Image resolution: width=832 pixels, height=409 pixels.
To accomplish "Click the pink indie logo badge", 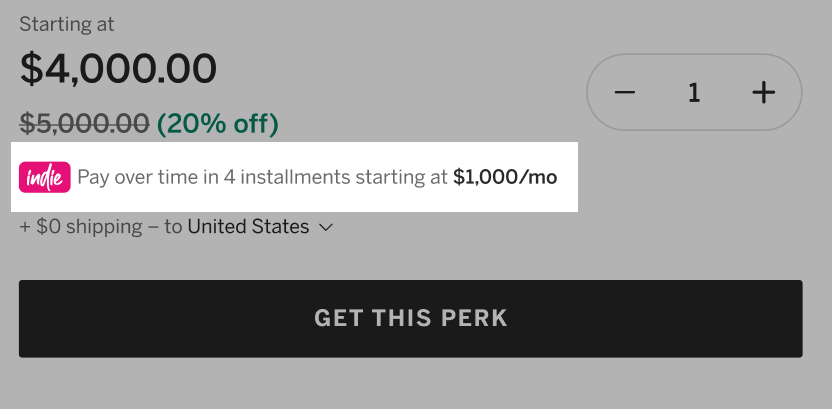I will pyautogui.click(x=45, y=177).
